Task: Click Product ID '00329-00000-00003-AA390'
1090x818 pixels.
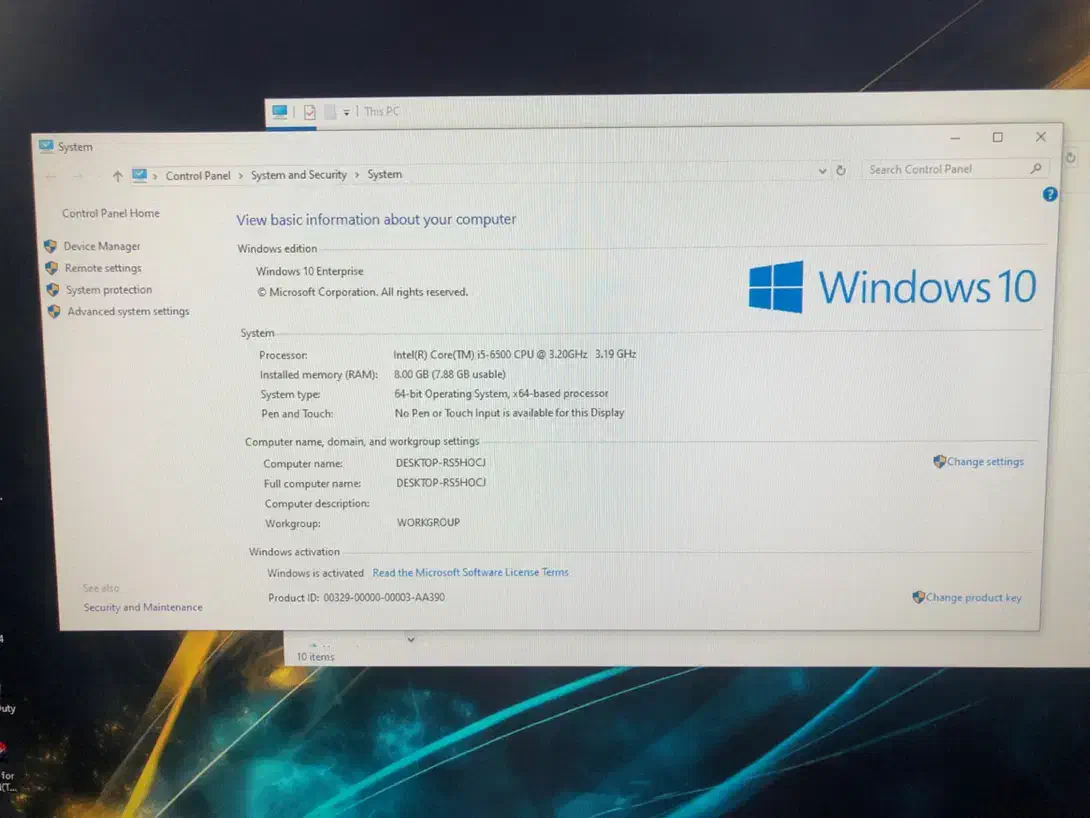Action: point(384,597)
